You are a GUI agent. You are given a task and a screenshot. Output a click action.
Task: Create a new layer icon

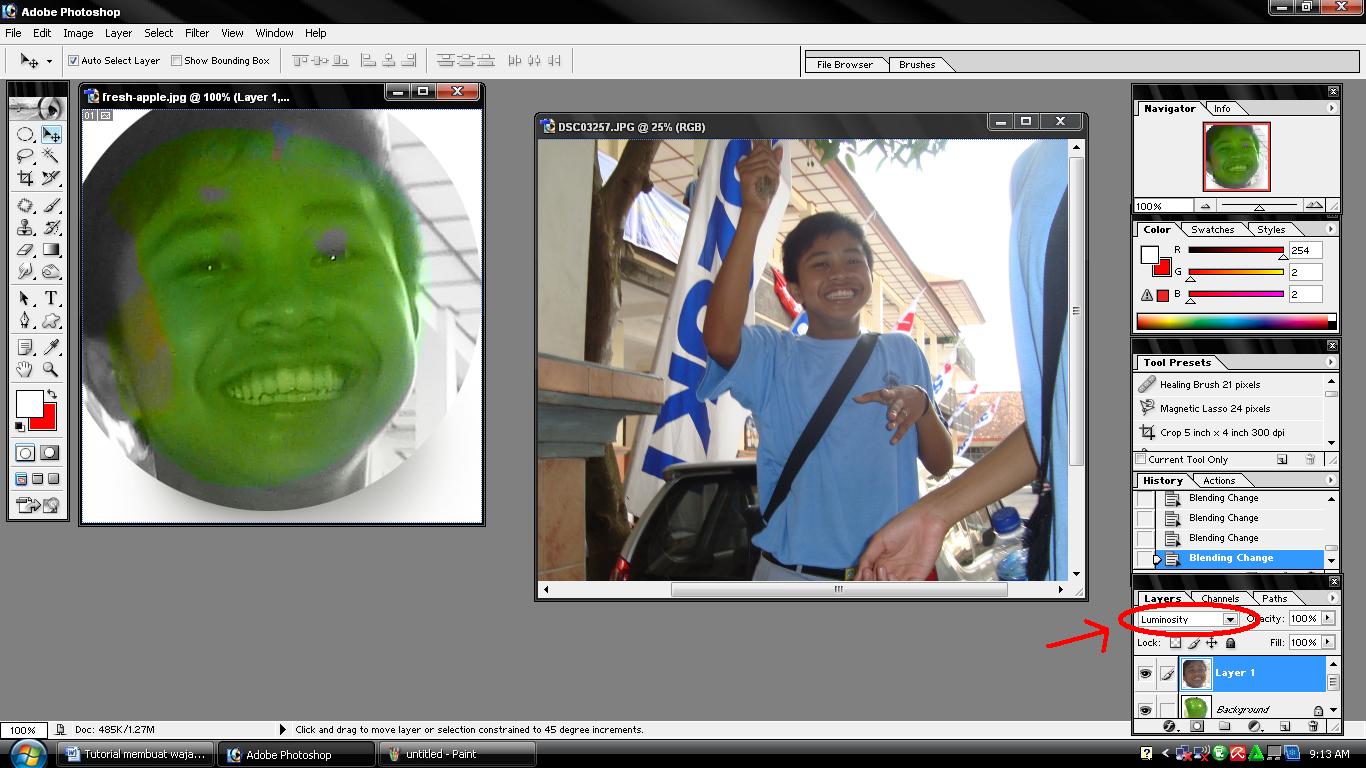[1285, 726]
